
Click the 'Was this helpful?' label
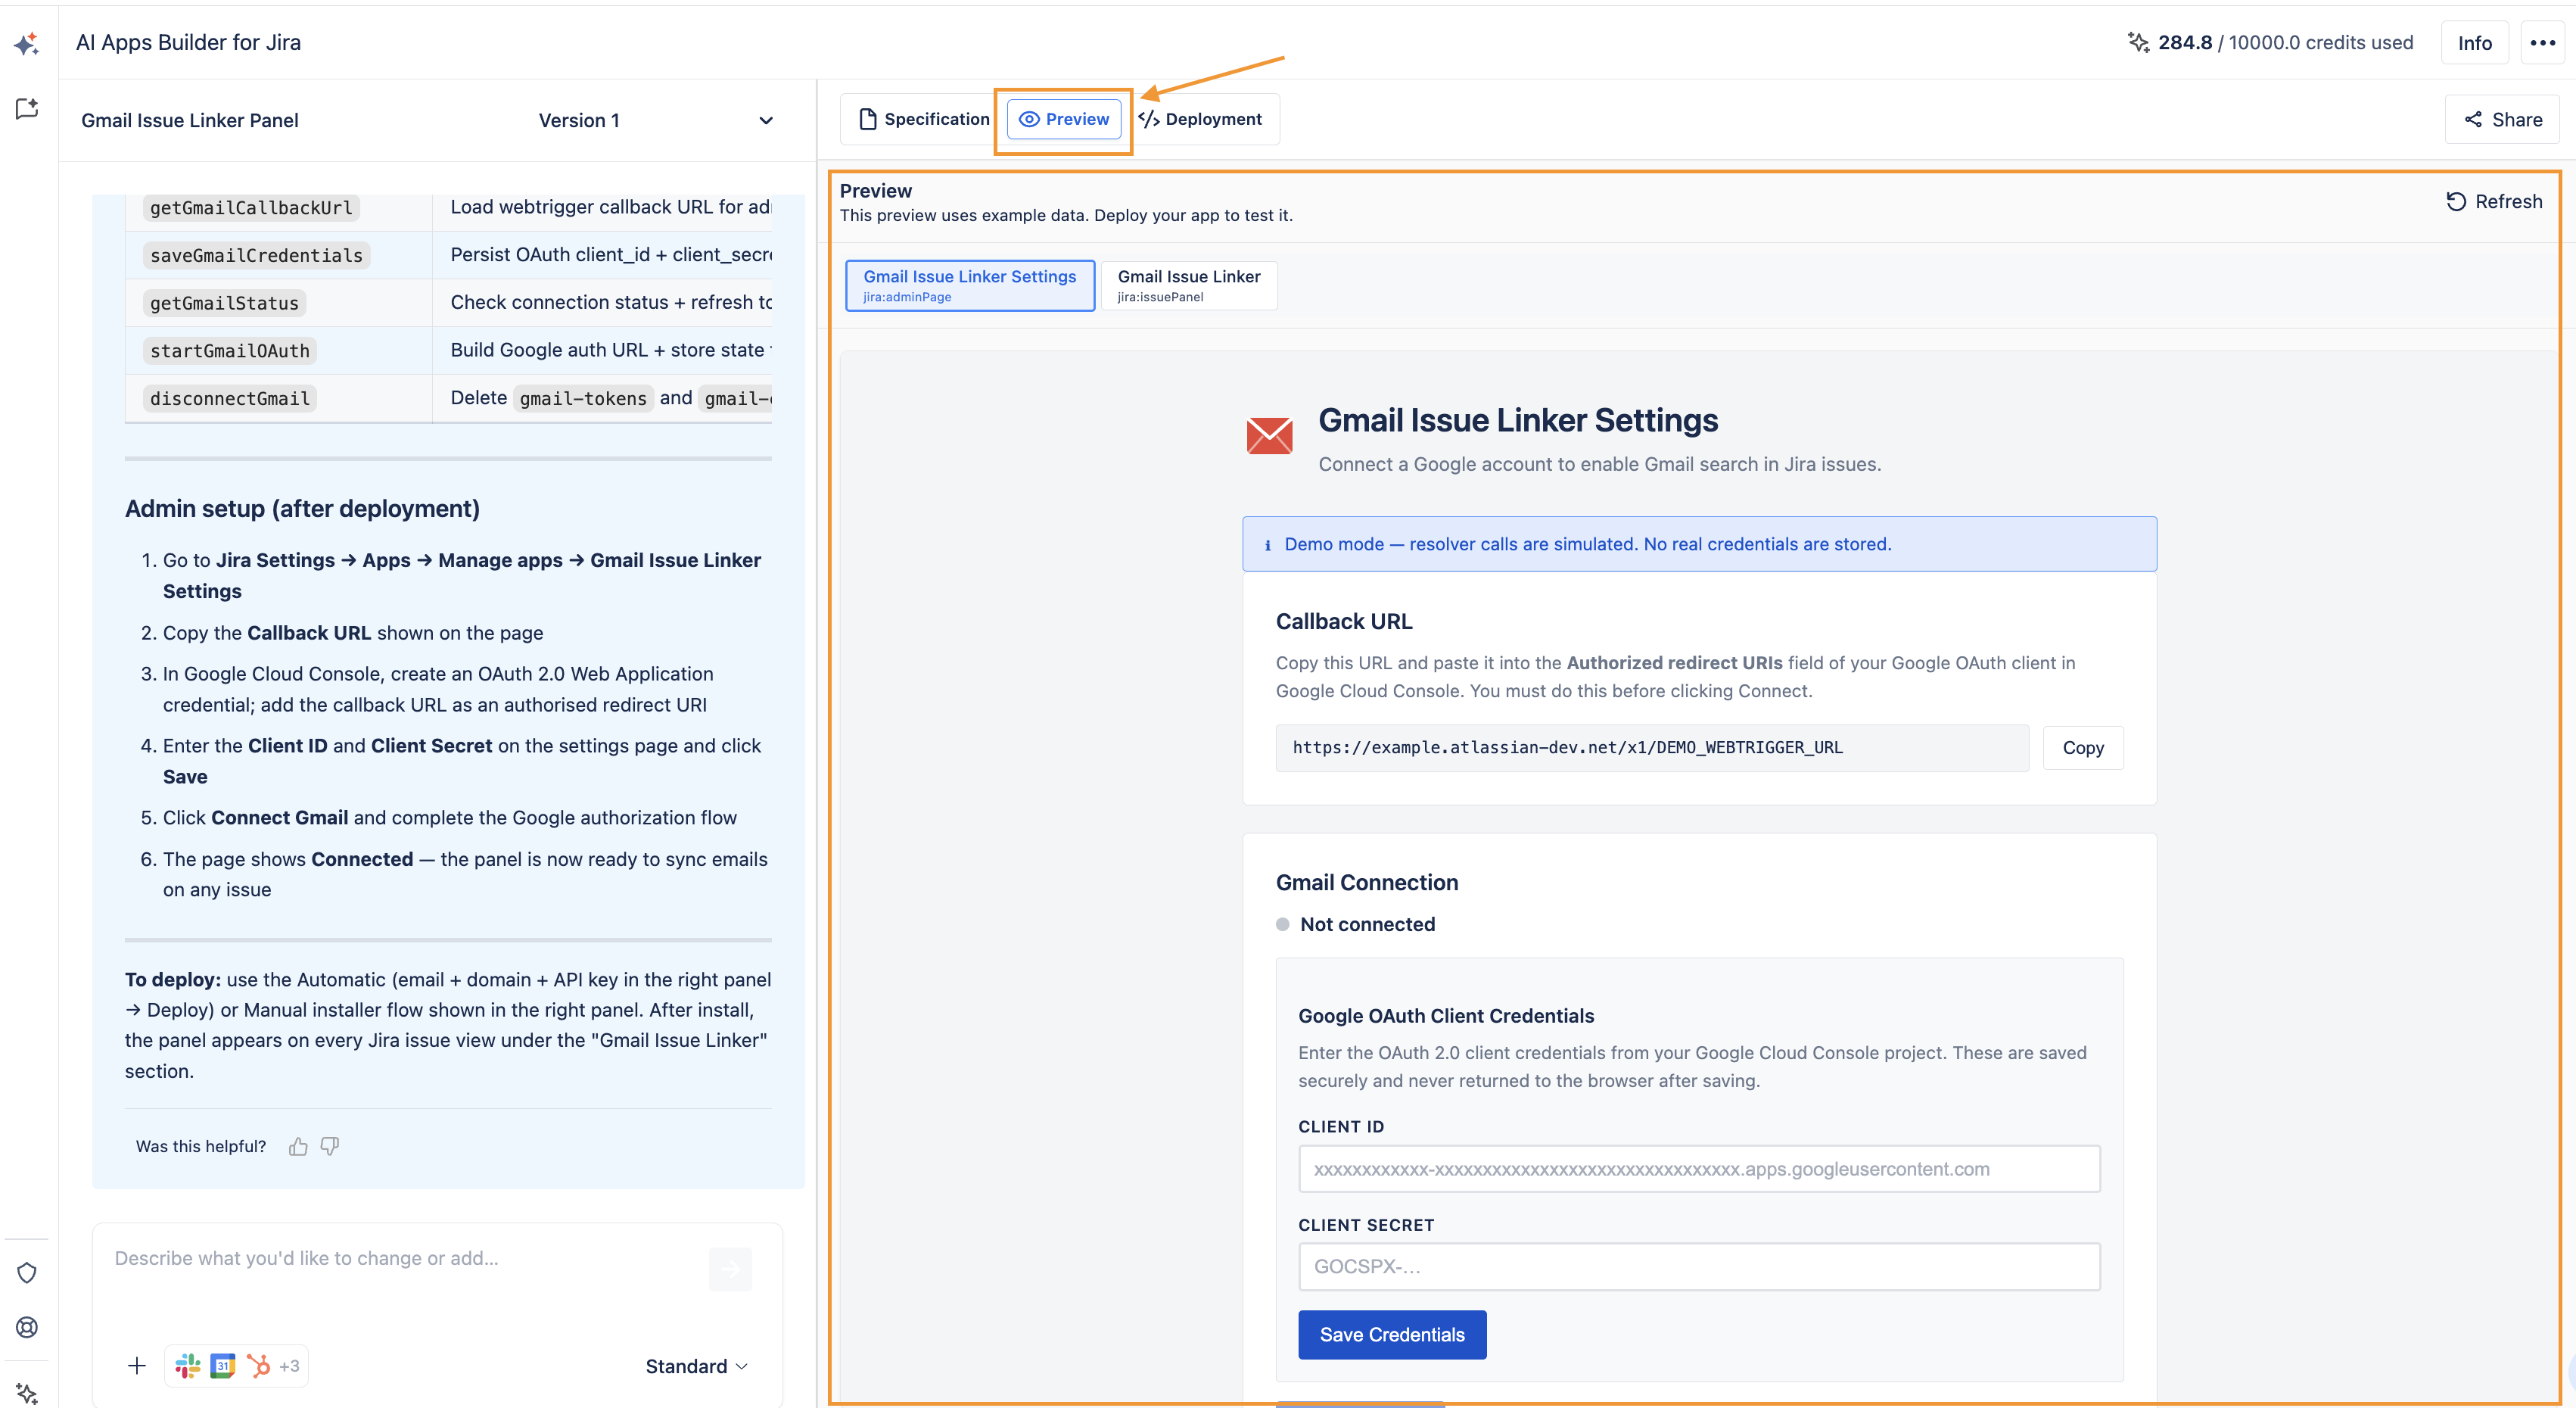coord(201,1147)
